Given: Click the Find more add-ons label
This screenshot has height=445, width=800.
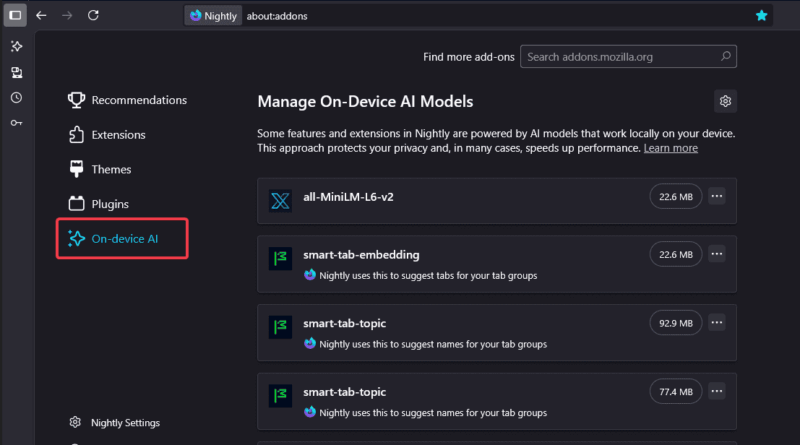Looking at the screenshot, I should (x=468, y=57).
